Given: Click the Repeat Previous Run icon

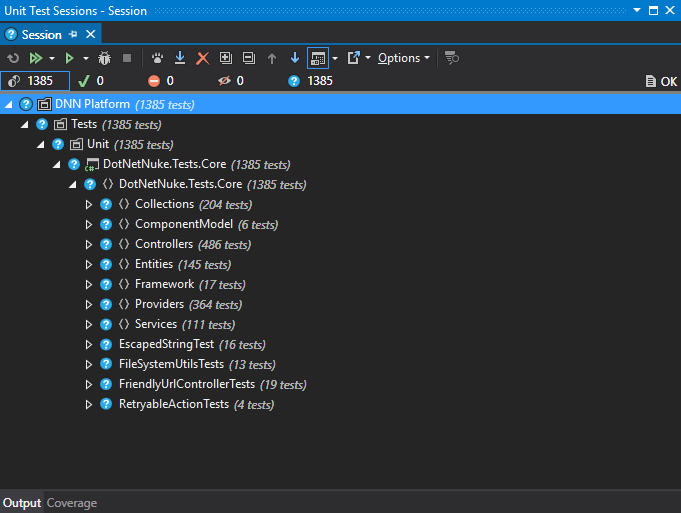Looking at the screenshot, I should point(13,58).
